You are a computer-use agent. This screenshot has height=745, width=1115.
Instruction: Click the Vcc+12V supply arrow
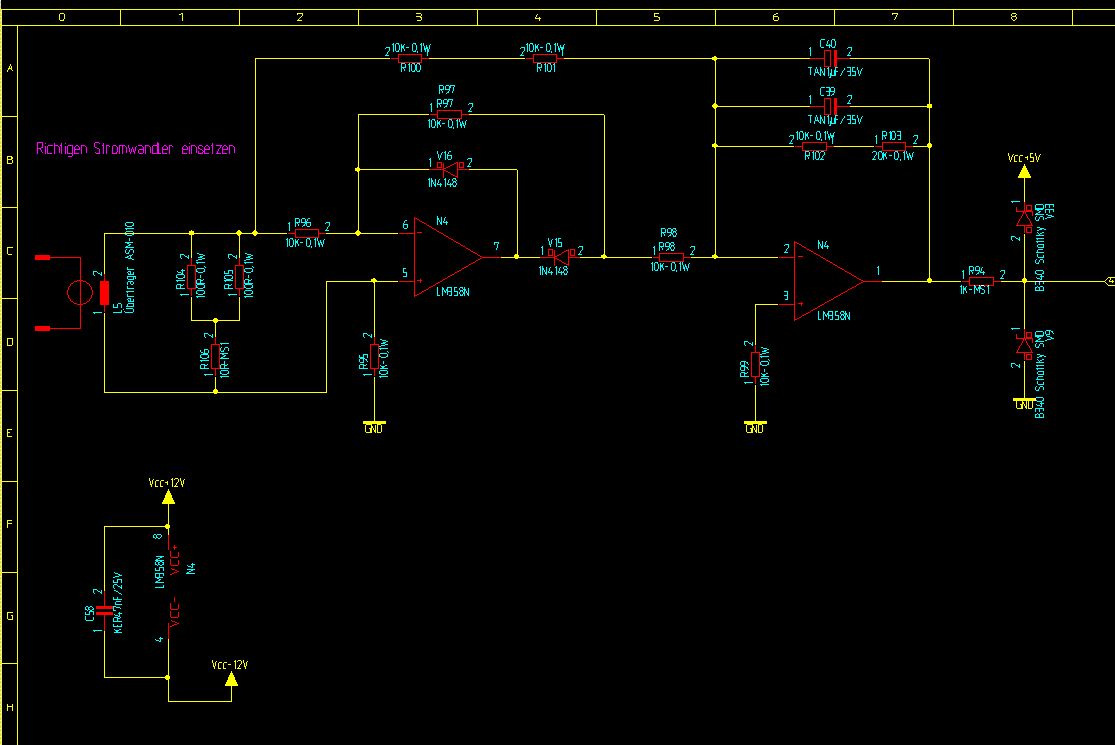[x=168, y=497]
